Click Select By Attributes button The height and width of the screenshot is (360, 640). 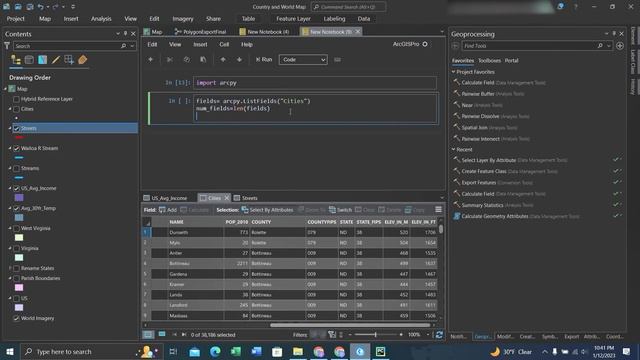pyautogui.click(x=267, y=210)
